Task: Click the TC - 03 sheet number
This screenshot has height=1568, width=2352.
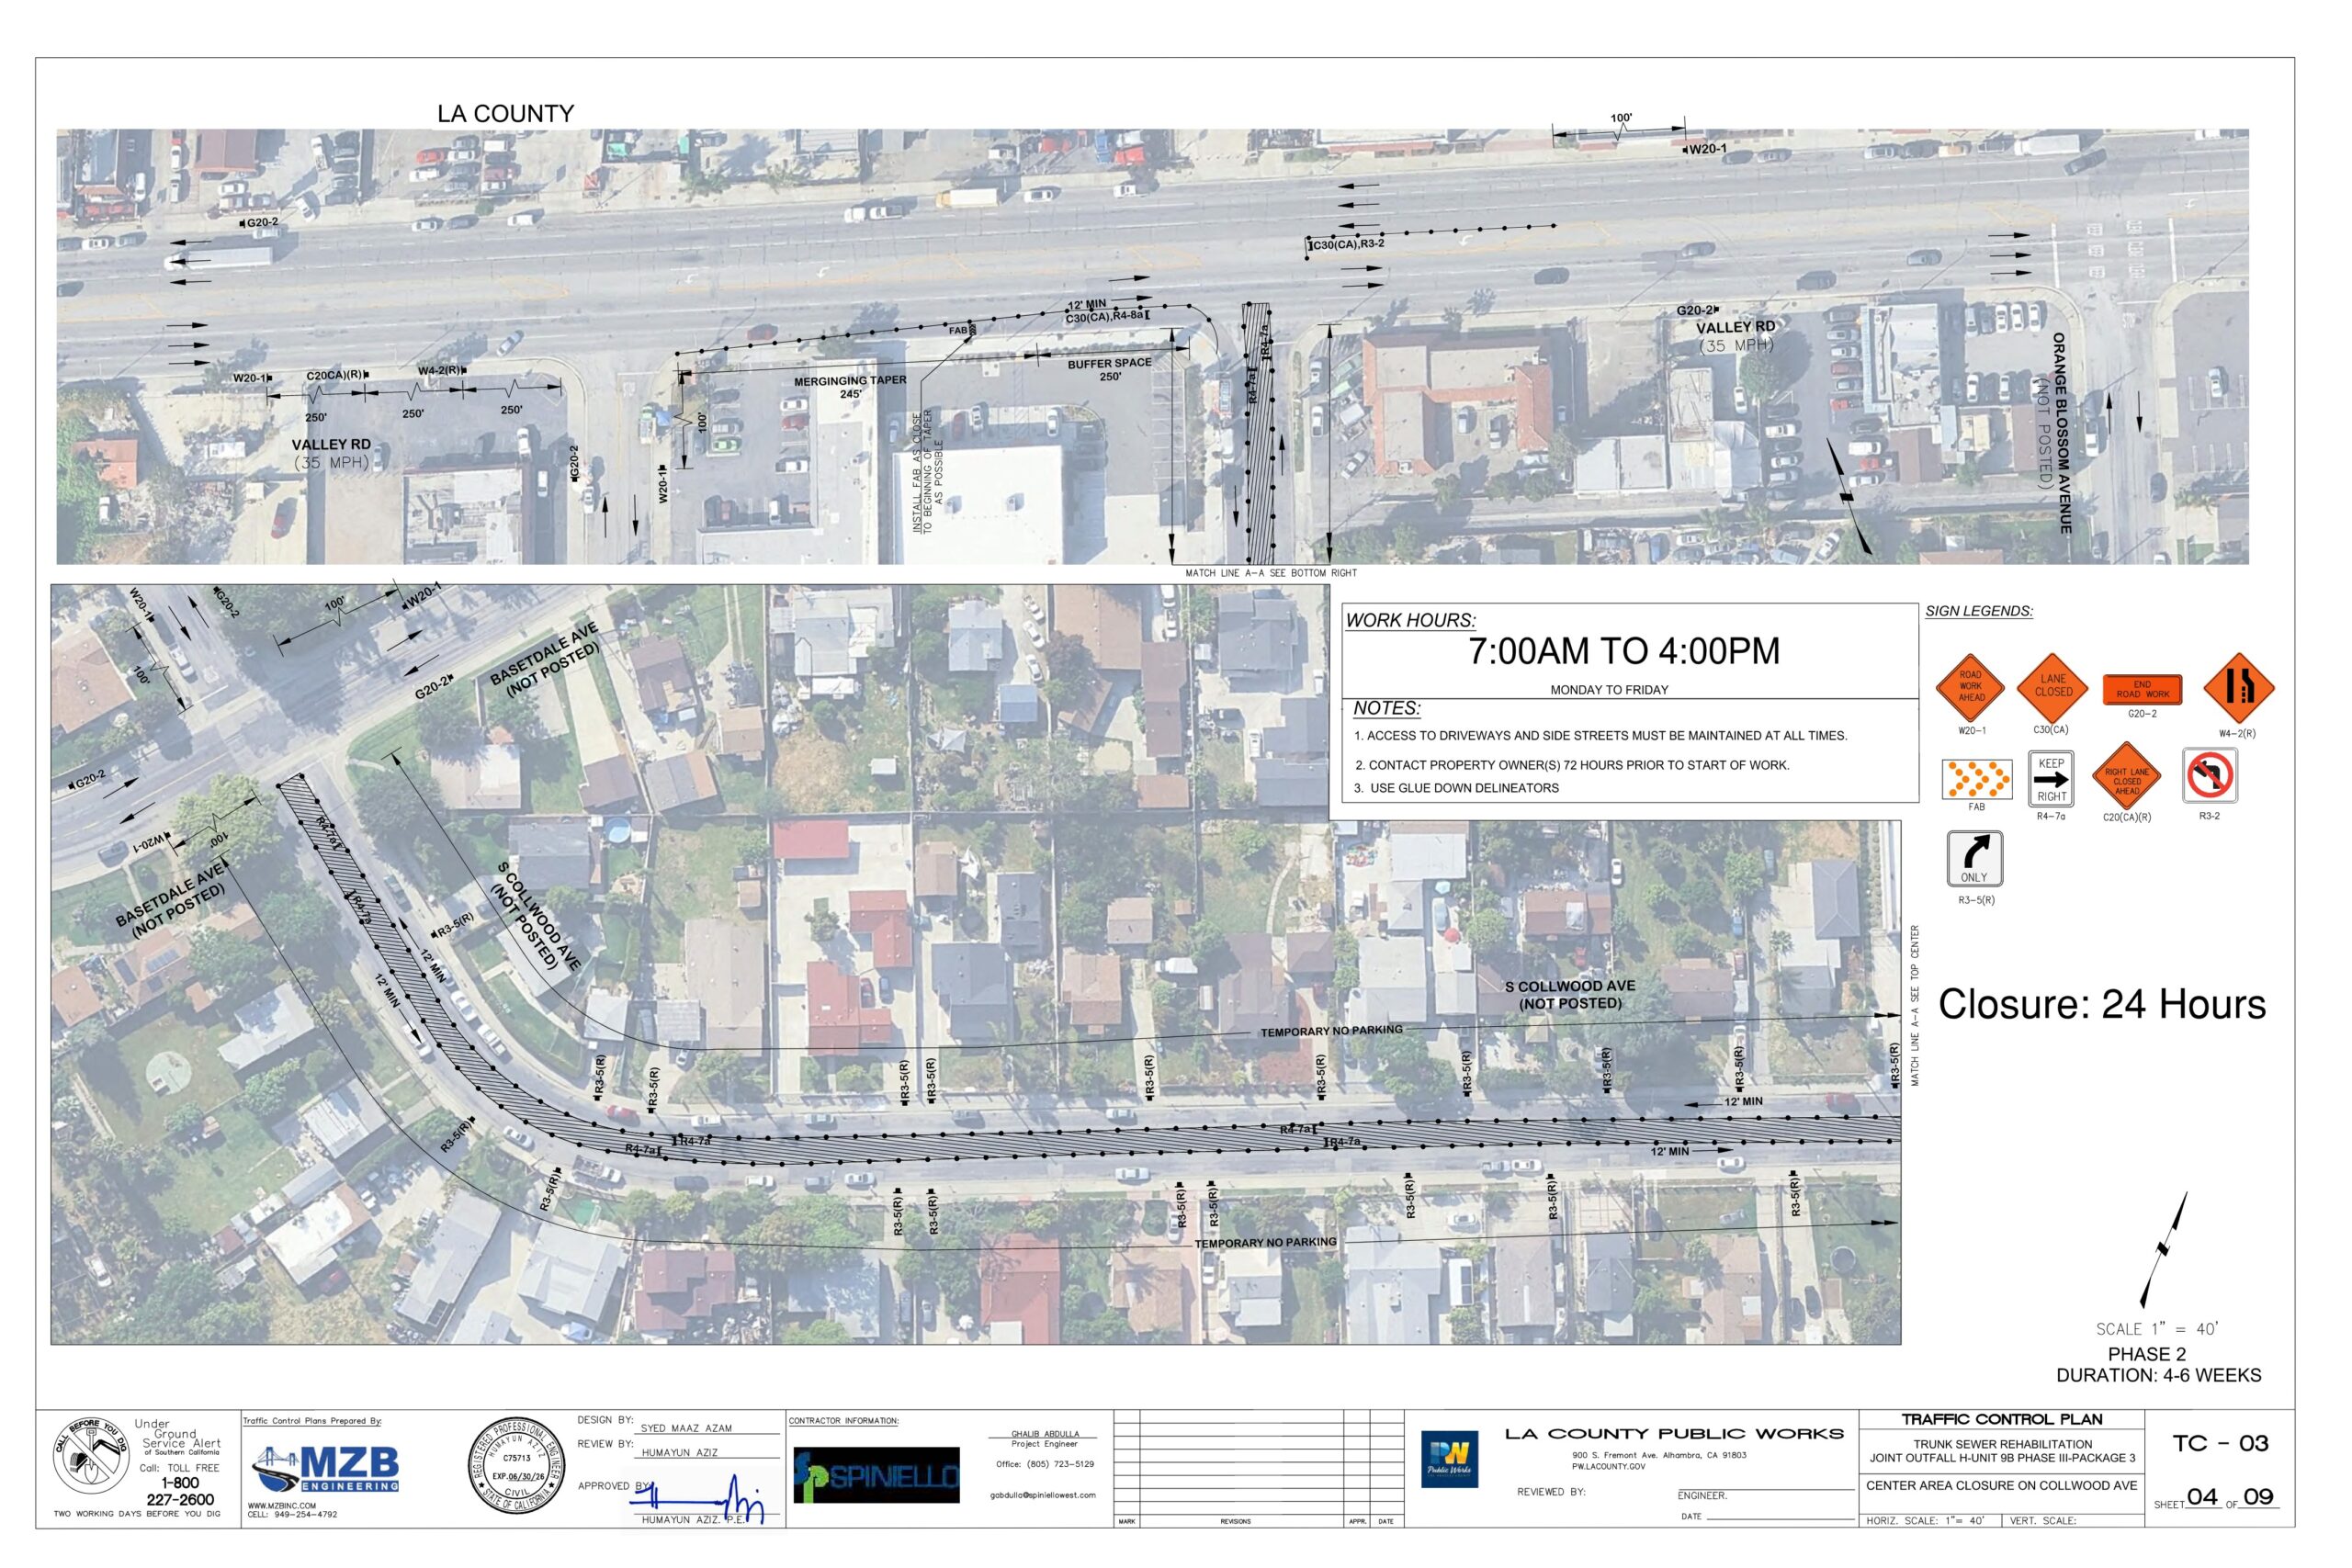Action: coord(2220,1443)
